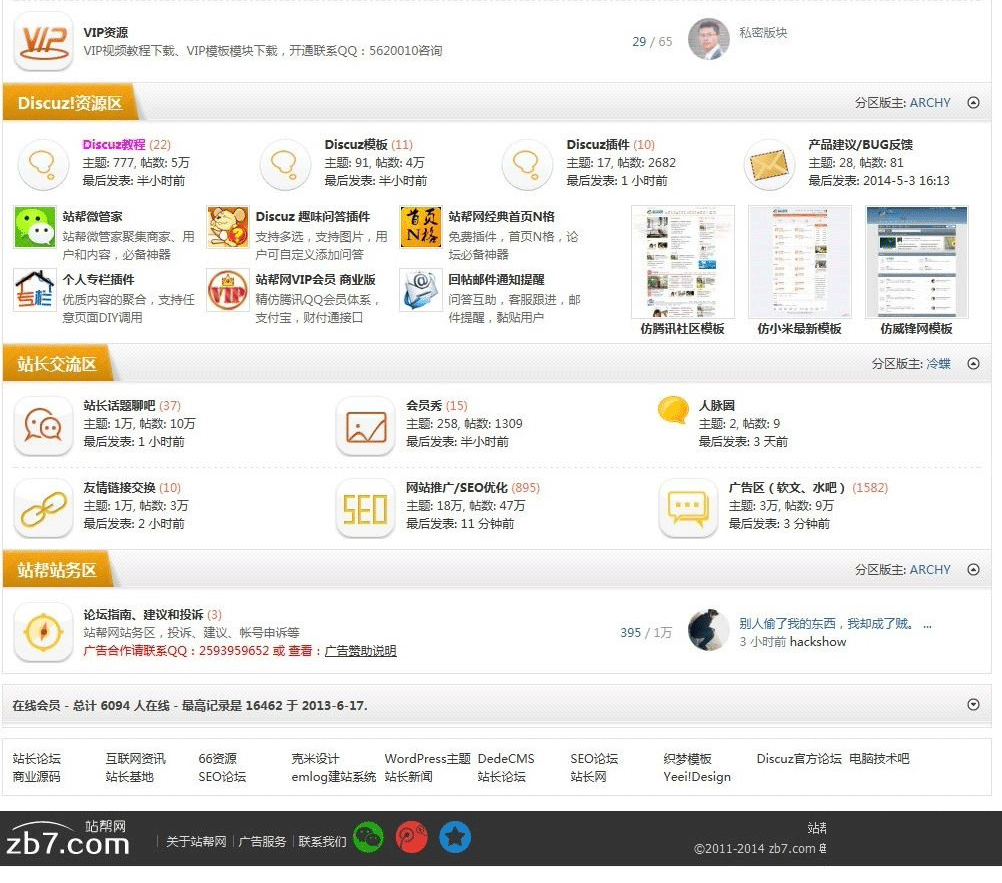Open the WordPress主题 friend link
The height and width of the screenshot is (883, 1002).
pyautogui.click(x=428, y=758)
